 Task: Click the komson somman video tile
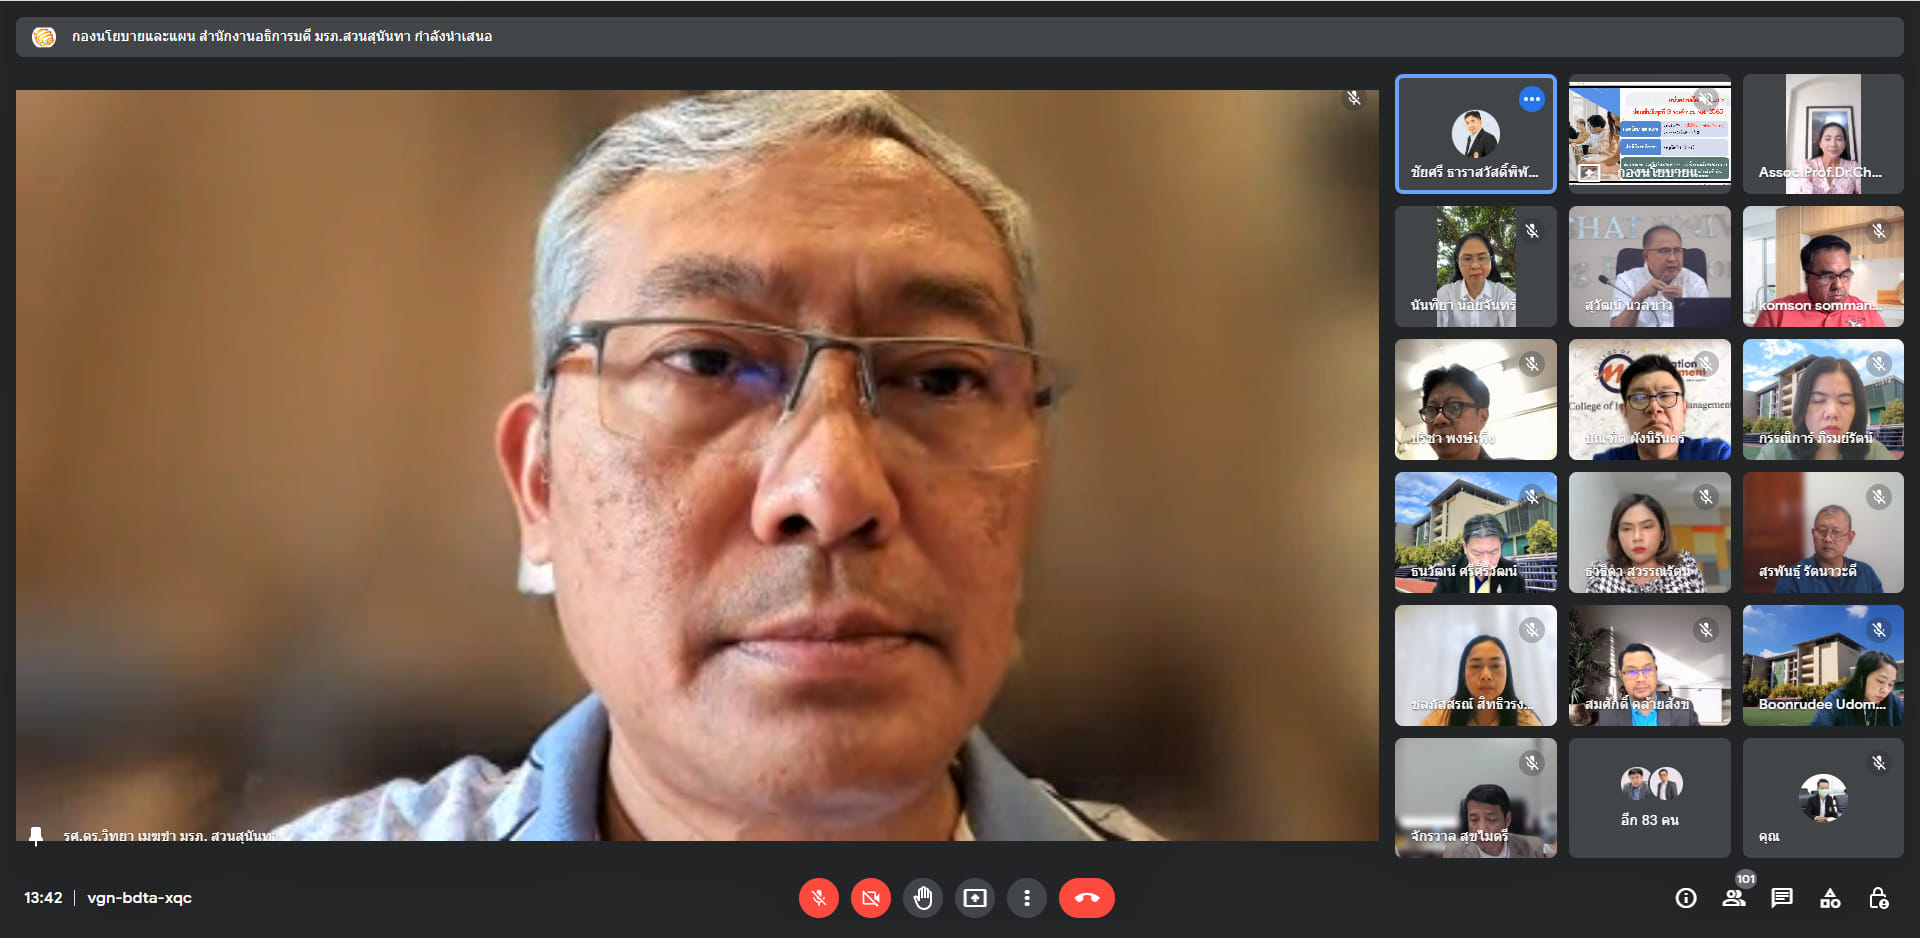click(x=1823, y=266)
